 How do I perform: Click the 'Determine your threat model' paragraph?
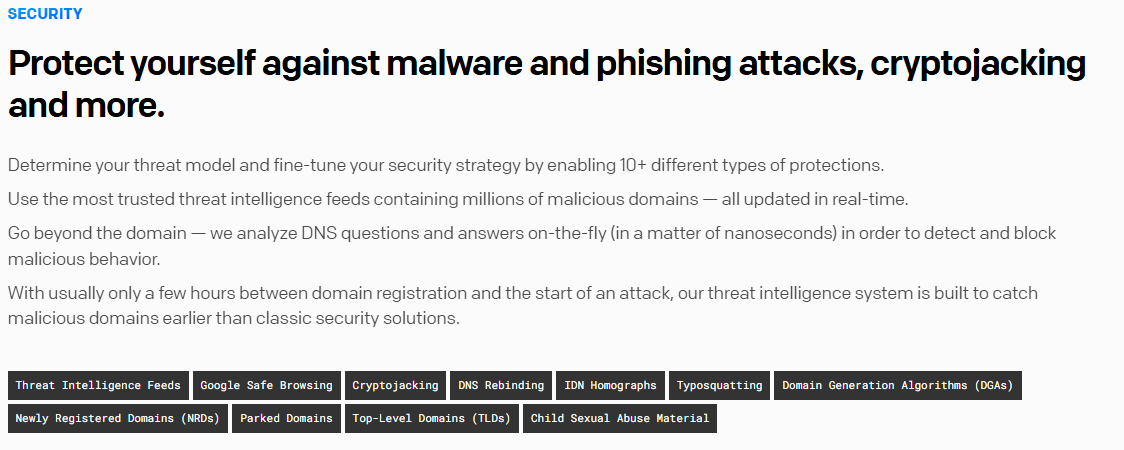click(x=445, y=165)
